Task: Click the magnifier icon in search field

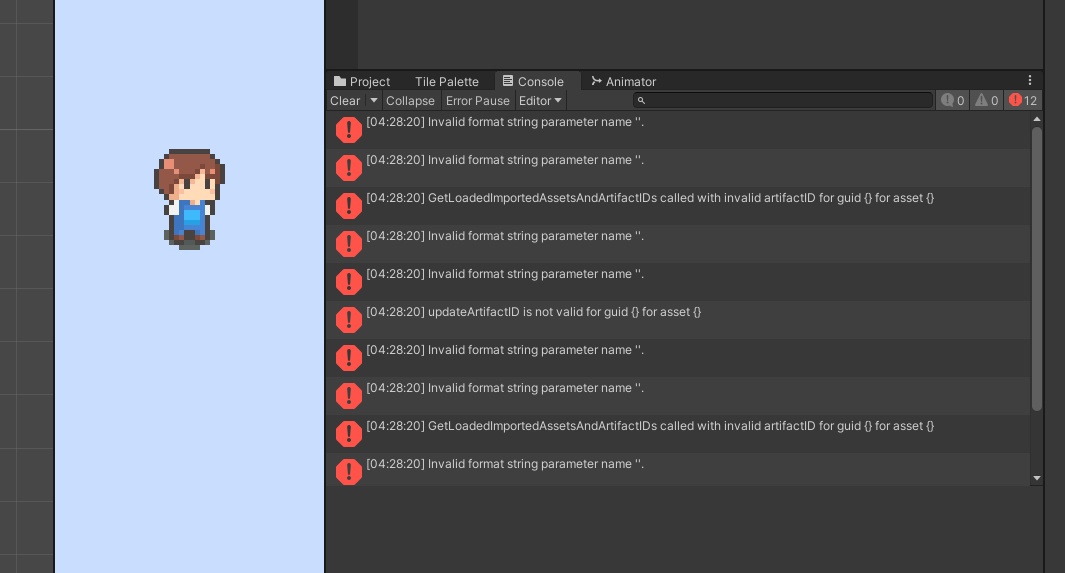Action: click(x=641, y=100)
